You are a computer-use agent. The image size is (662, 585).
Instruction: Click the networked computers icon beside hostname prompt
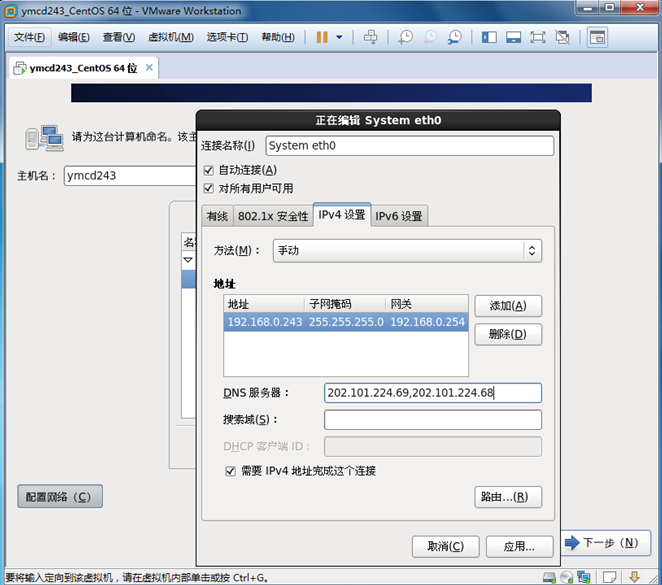point(44,138)
